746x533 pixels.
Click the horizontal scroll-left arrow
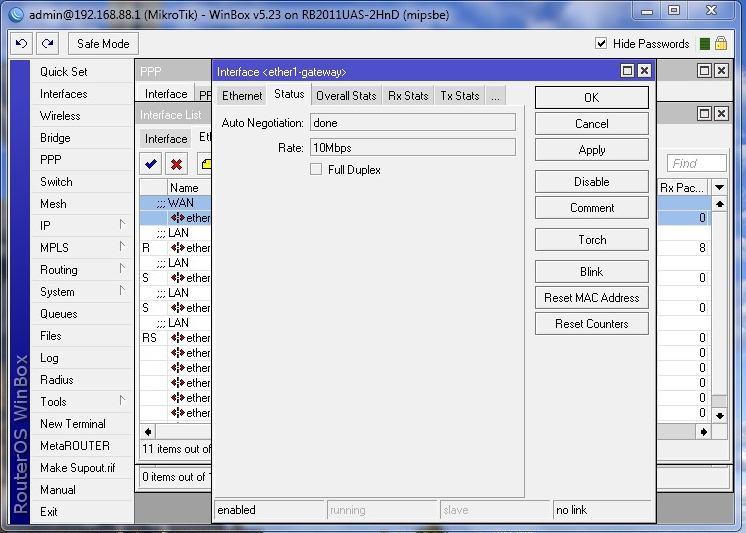tap(148, 432)
